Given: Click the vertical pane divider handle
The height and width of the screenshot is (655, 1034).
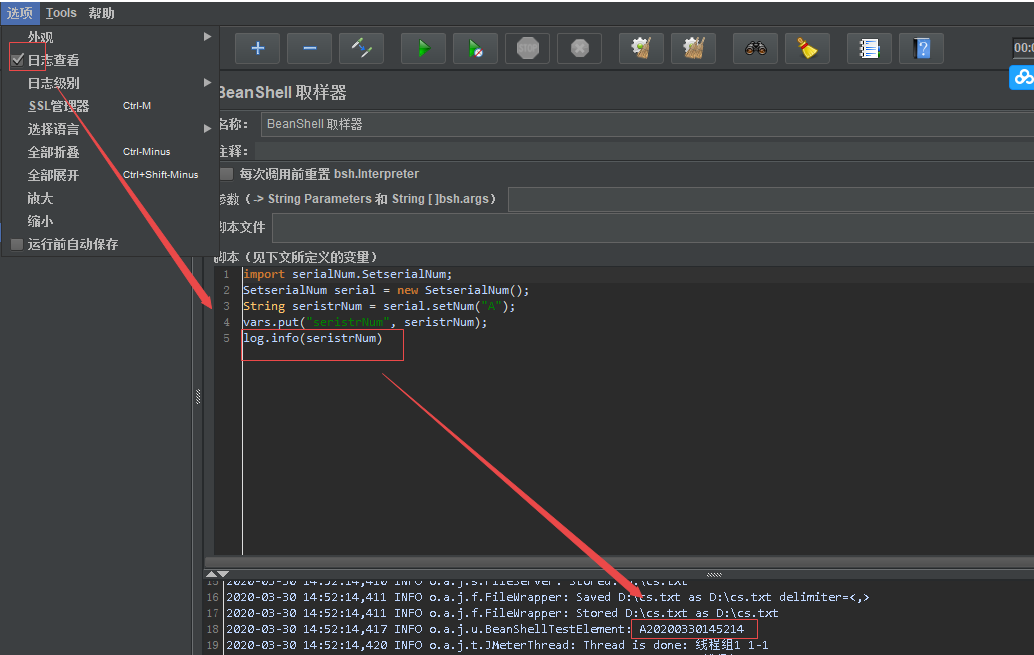Looking at the screenshot, I should pos(198,396).
